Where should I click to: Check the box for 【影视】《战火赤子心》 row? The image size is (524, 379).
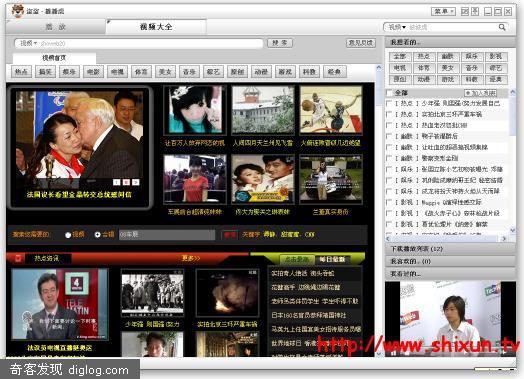pos(389,213)
